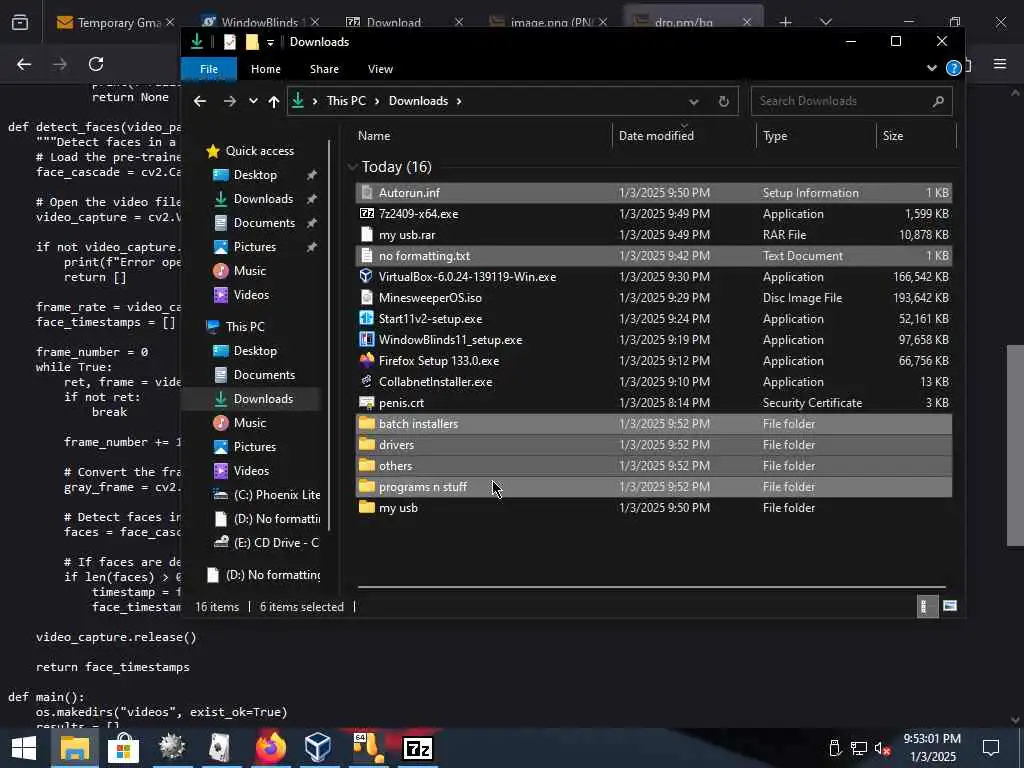This screenshot has width=1024, height=768.
Task: Open the View ribbon tab
Action: 380,69
